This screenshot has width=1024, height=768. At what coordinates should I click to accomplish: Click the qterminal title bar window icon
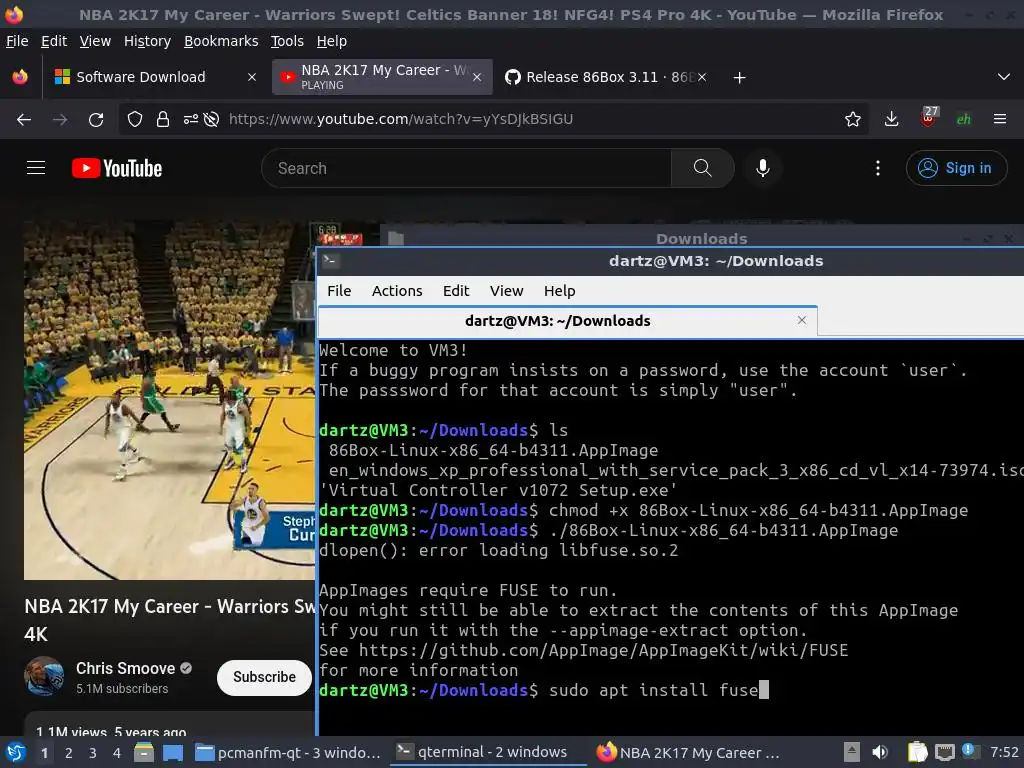(330, 261)
